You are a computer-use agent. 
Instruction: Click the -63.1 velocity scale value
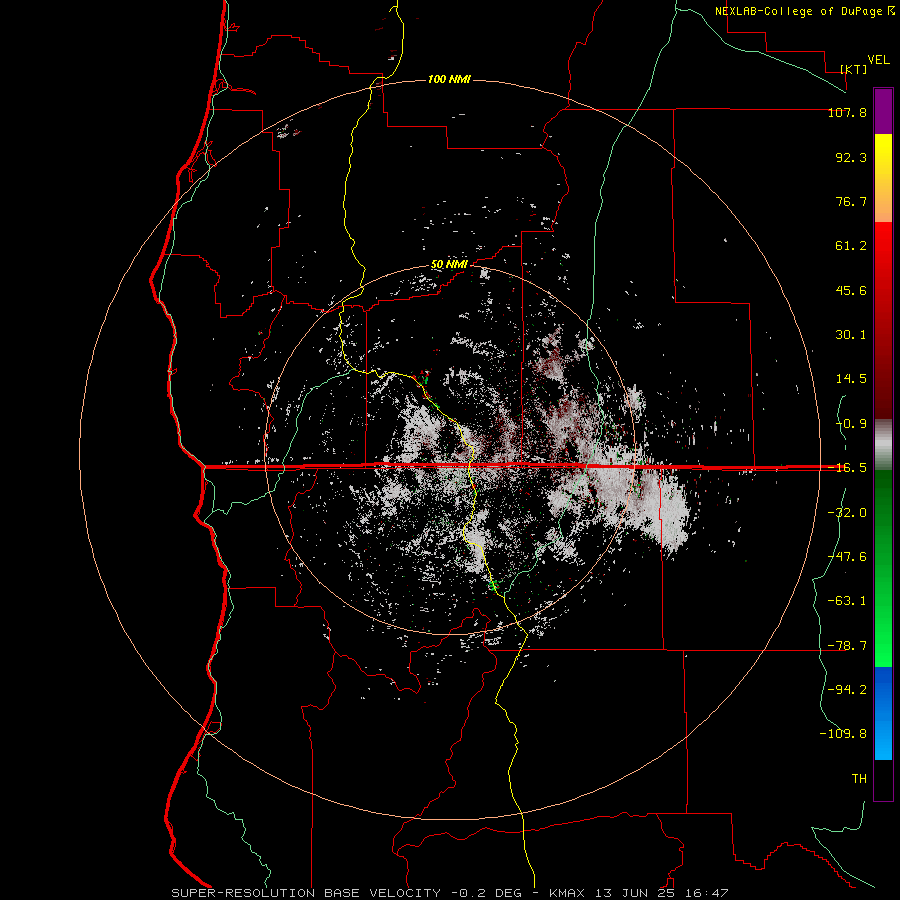(x=847, y=601)
